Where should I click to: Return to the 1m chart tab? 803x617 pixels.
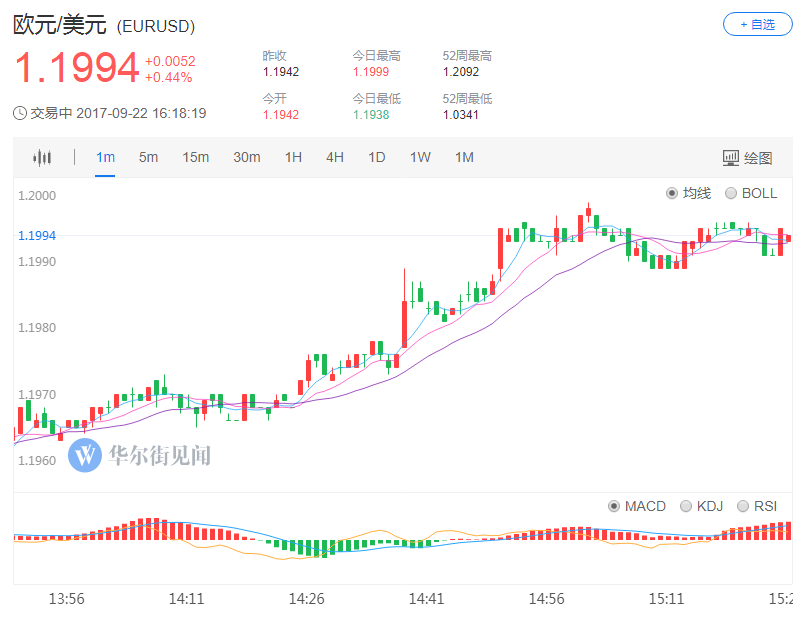(106, 157)
